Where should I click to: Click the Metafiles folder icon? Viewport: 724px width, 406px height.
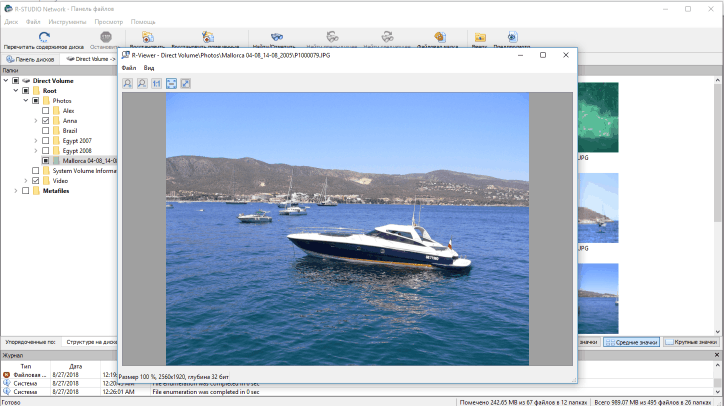coord(36,191)
